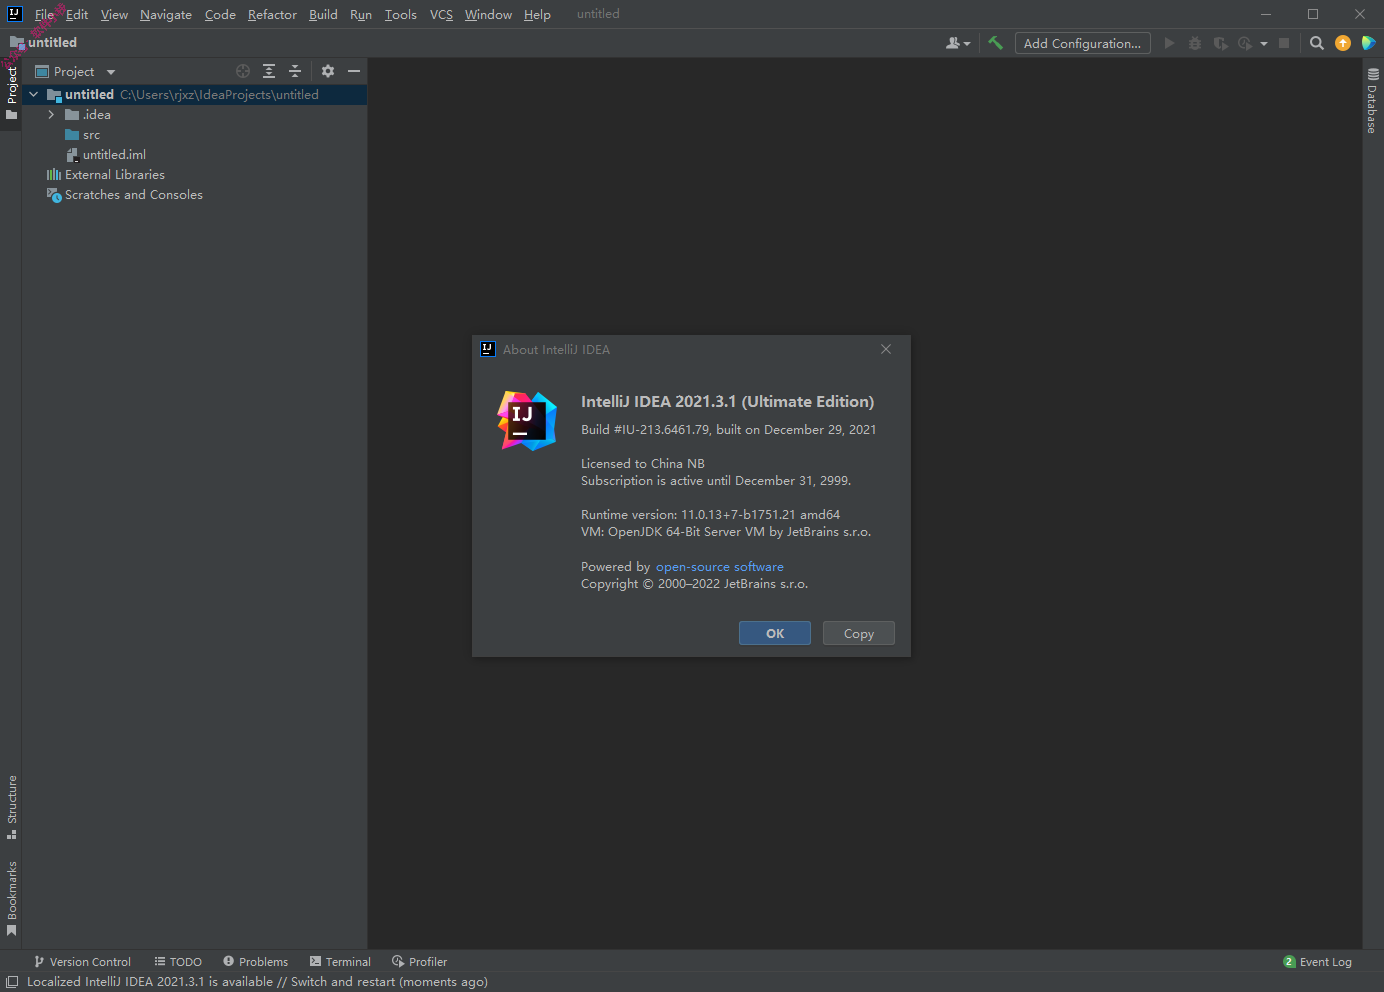Viewport: 1384px width, 992px height.
Task: Select the src folder in project tree
Action: pos(92,135)
